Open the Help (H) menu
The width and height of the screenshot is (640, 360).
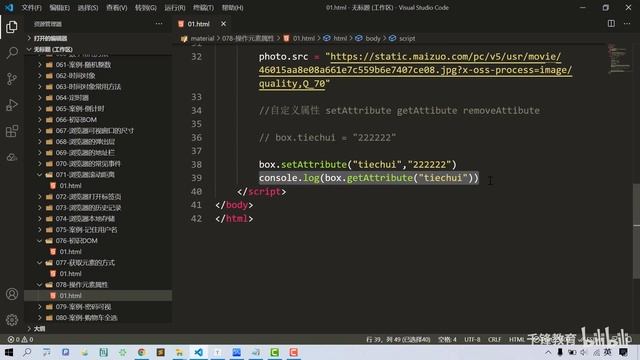(x=233, y=7)
